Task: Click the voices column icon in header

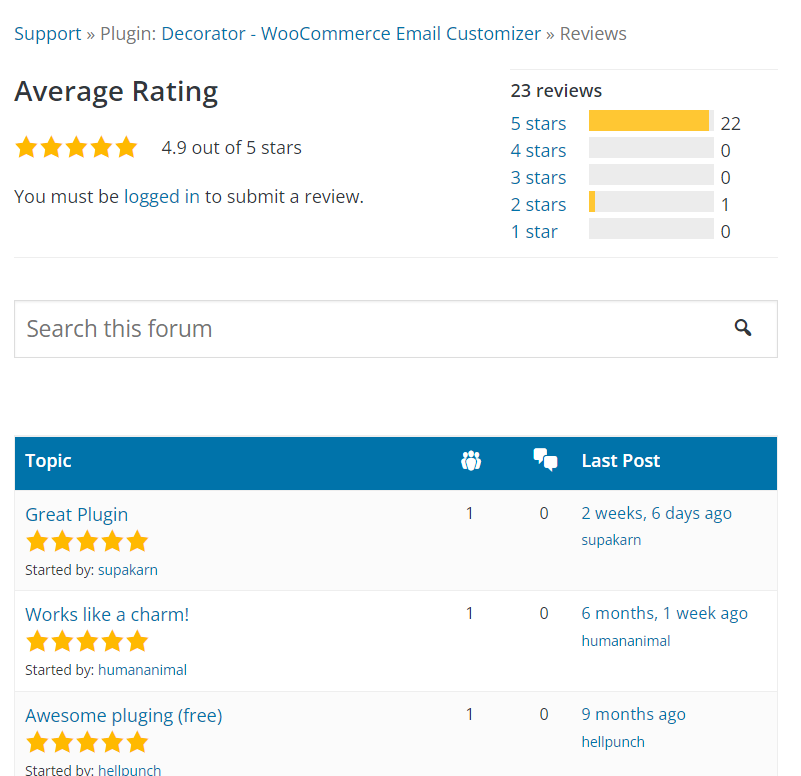Action: click(x=471, y=461)
